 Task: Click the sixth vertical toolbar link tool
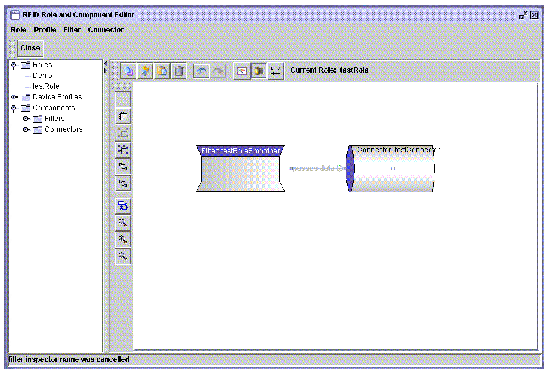(x=123, y=183)
